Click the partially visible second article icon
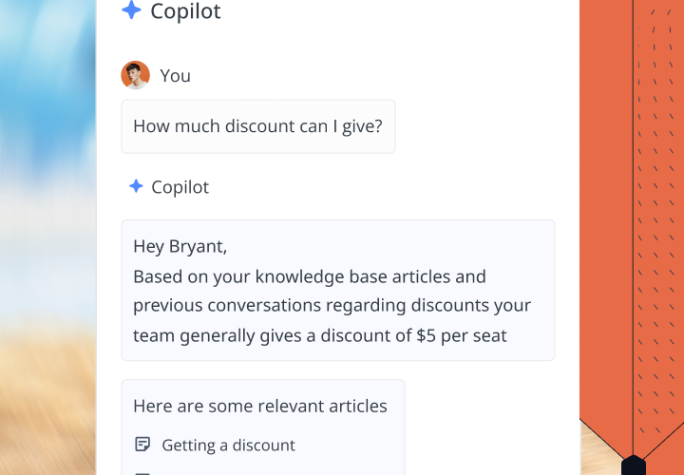The height and width of the screenshot is (475, 684). 142,472
